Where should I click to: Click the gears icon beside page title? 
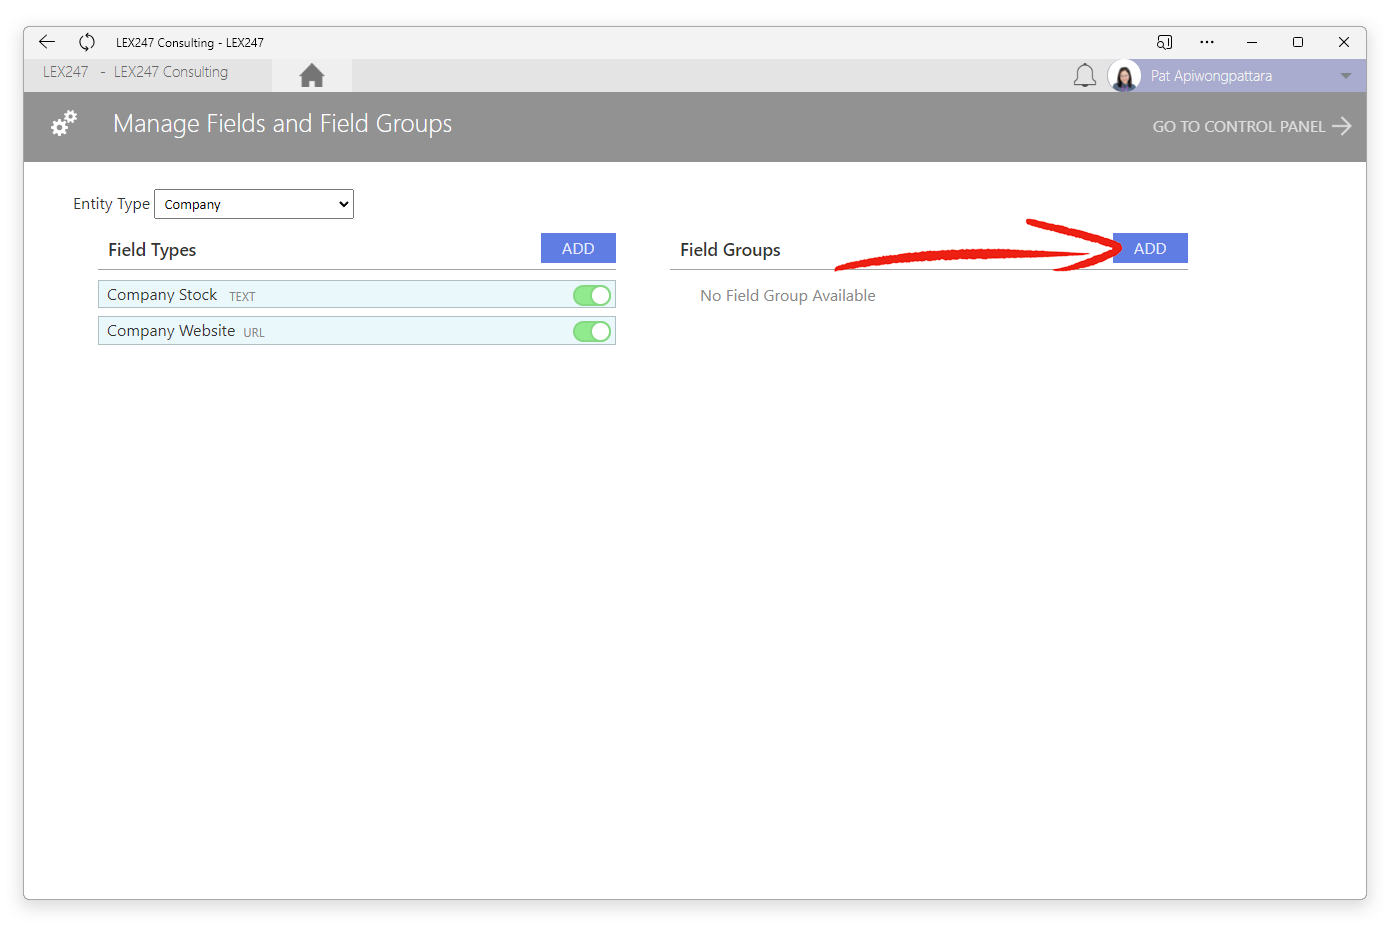(x=64, y=124)
